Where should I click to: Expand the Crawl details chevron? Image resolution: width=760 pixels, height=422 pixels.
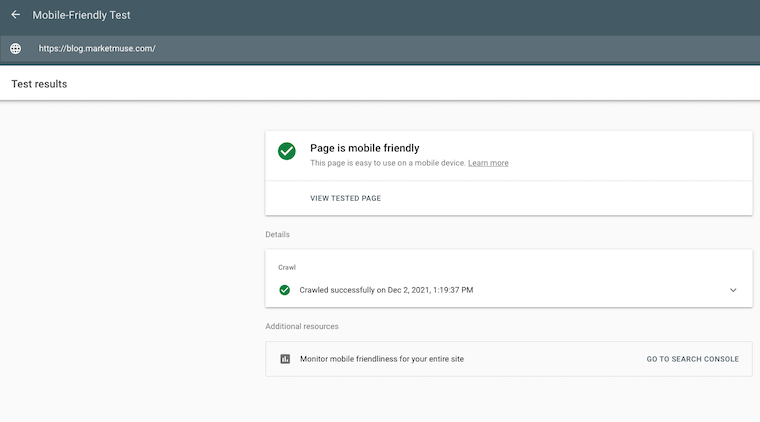733,290
